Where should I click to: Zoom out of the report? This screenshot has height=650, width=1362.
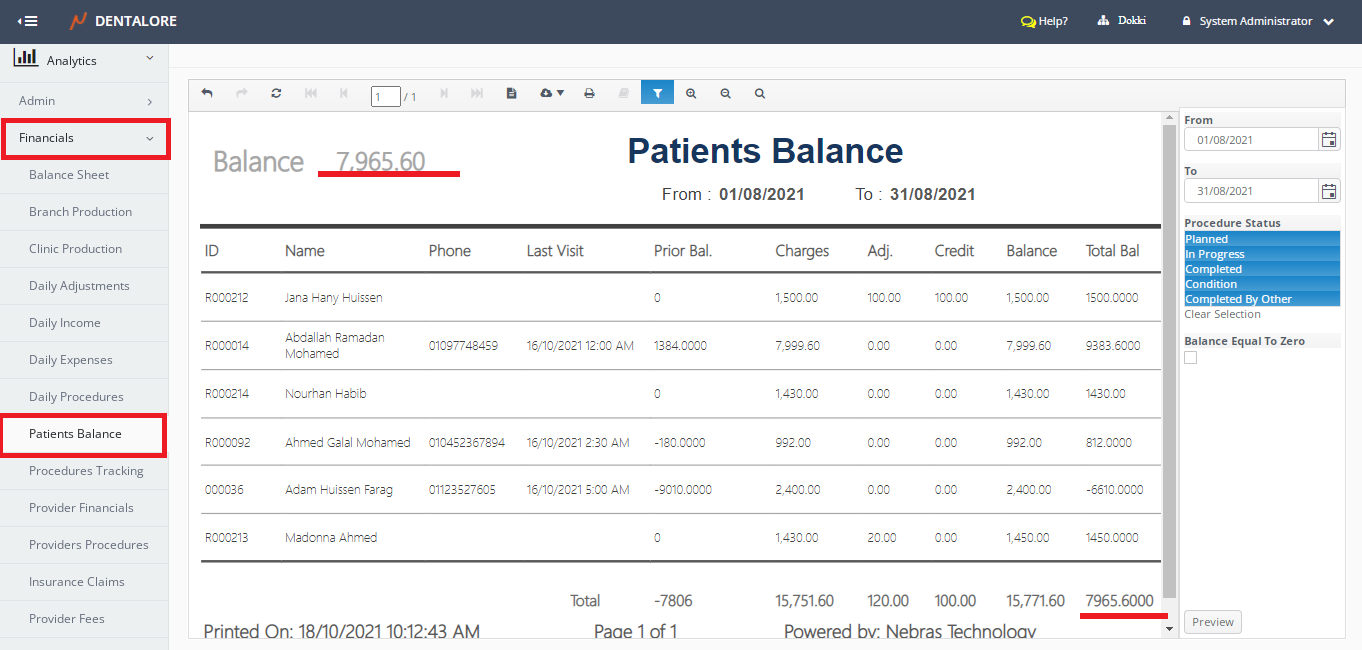[725, 93]
